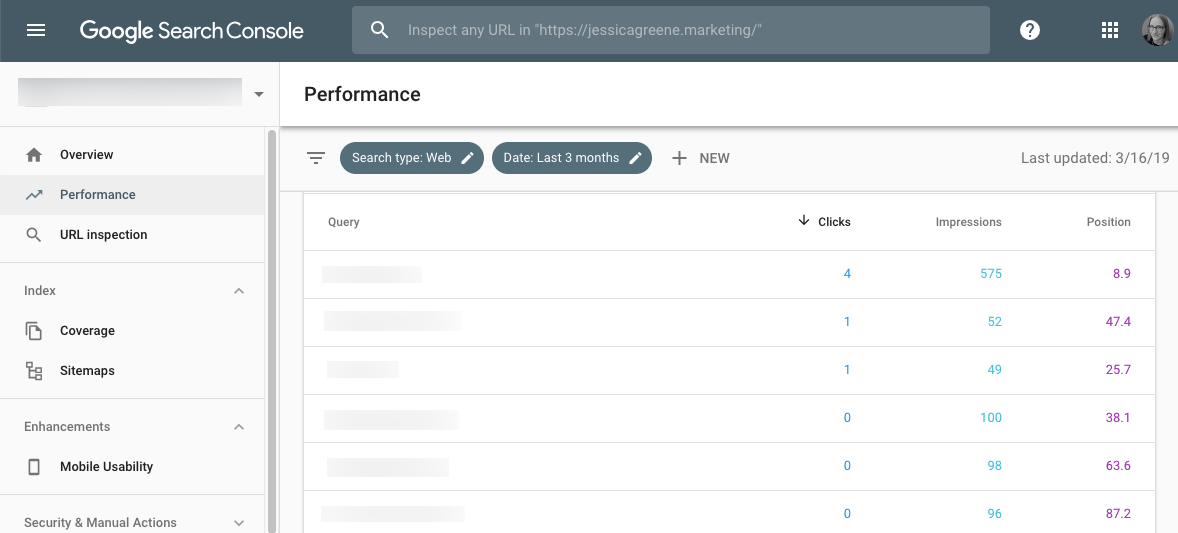Expand Security & Manual Actions section

coord(239,522)
